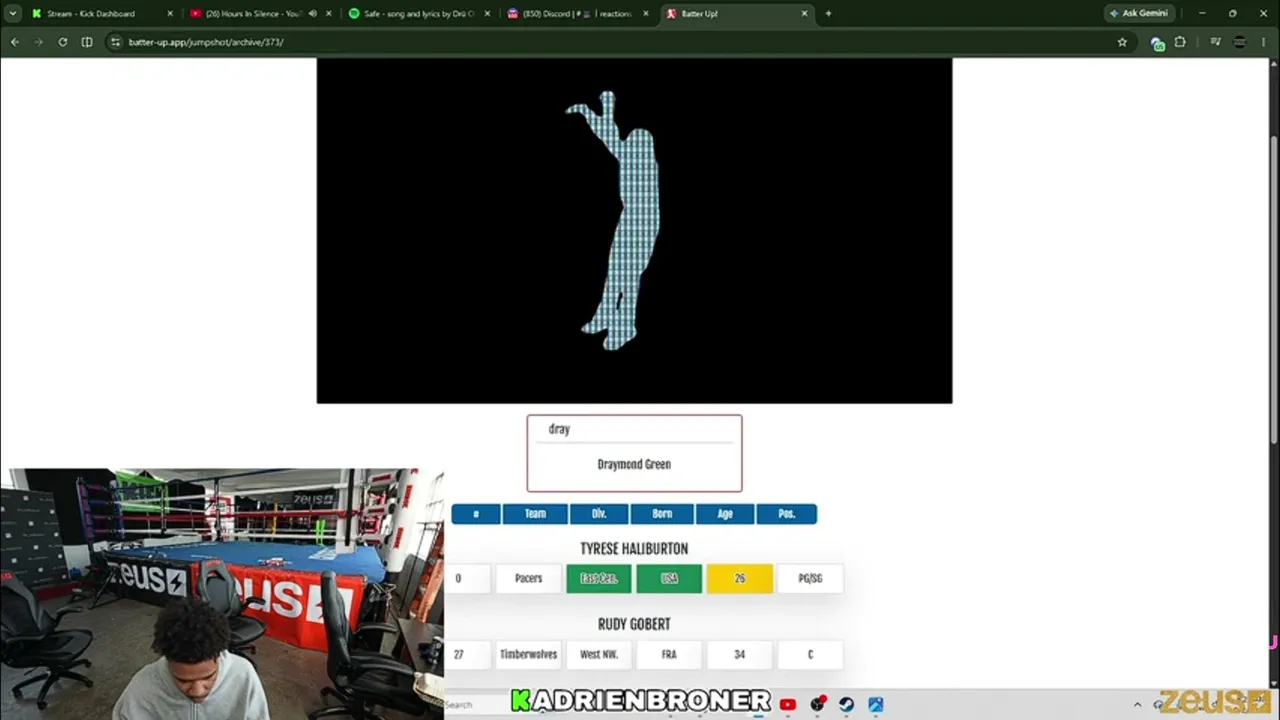Reload the Batter Up page

[x=63, y=42]
